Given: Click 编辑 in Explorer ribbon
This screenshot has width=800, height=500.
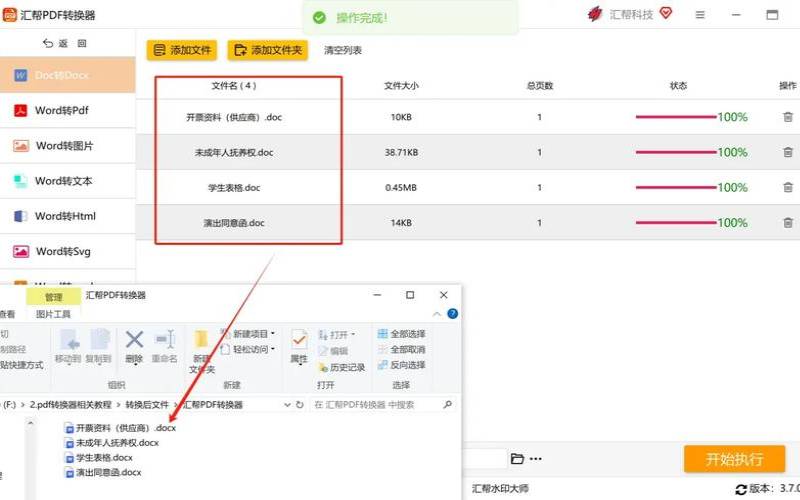Looking at the screenshot, I should (x=333, y=351).
